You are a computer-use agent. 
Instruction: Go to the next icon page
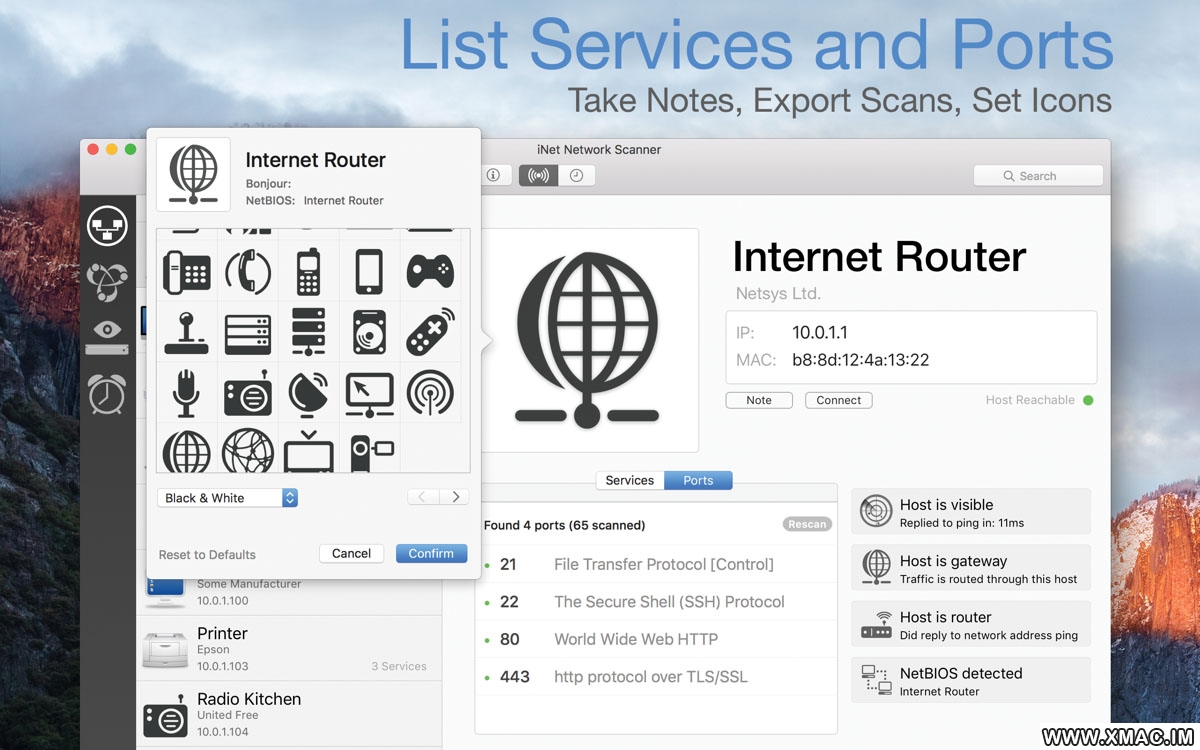455,497
